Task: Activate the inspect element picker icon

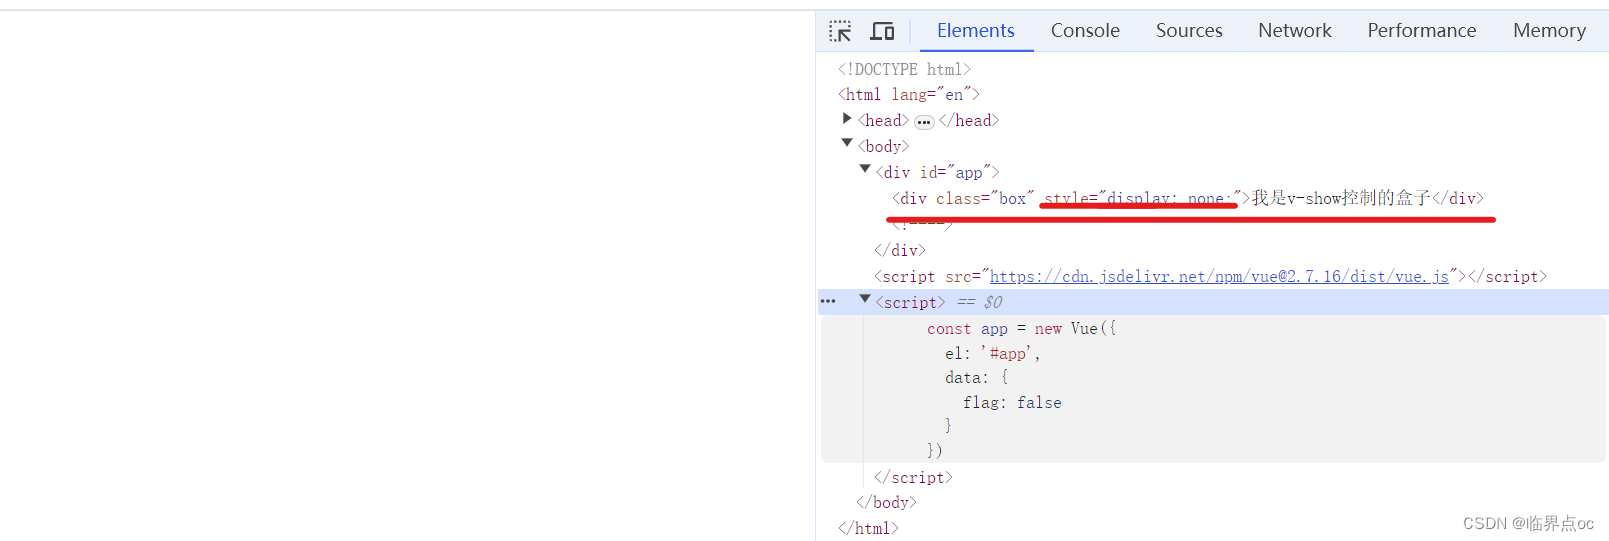Action: click(840, 31)
